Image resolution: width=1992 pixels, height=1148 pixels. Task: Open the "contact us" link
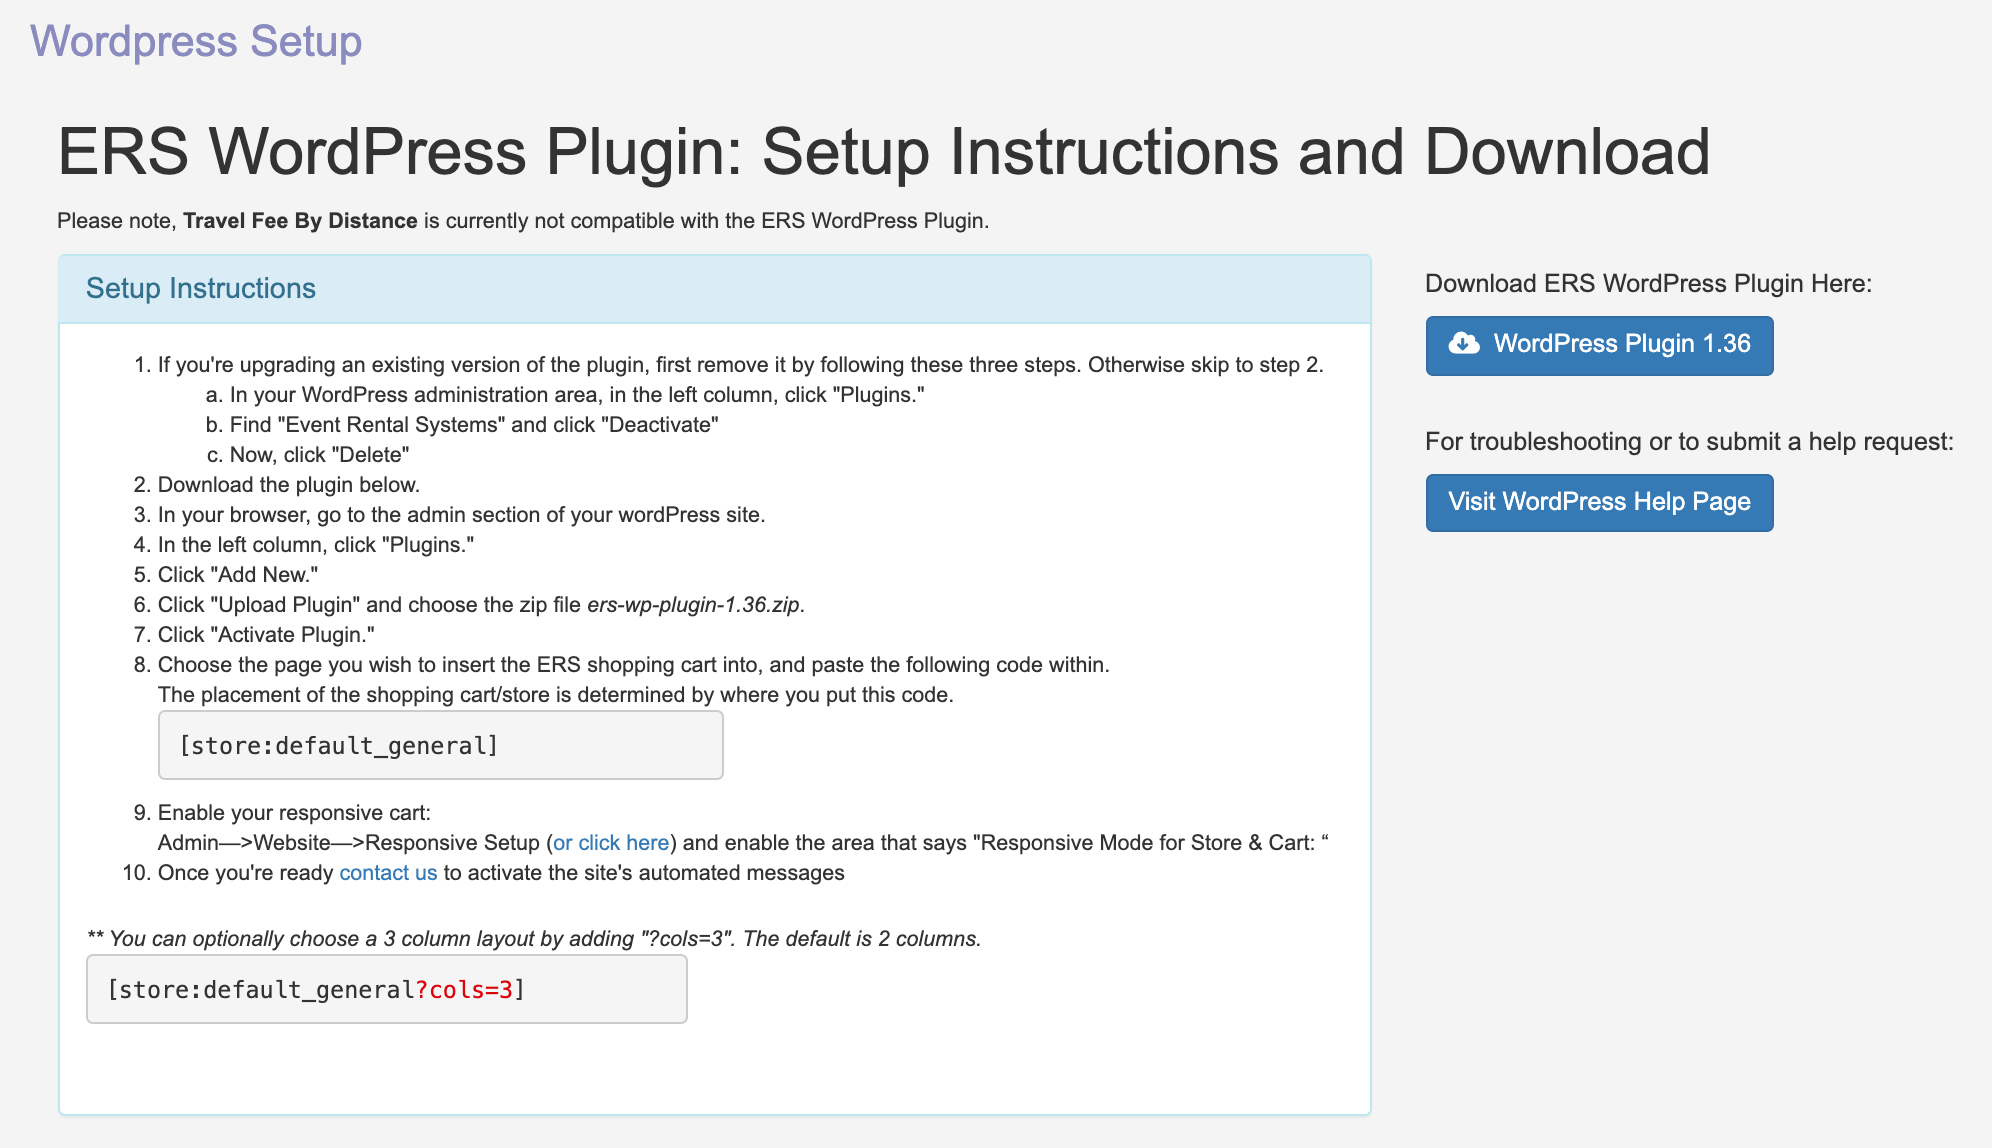click(x=388, y=873)
